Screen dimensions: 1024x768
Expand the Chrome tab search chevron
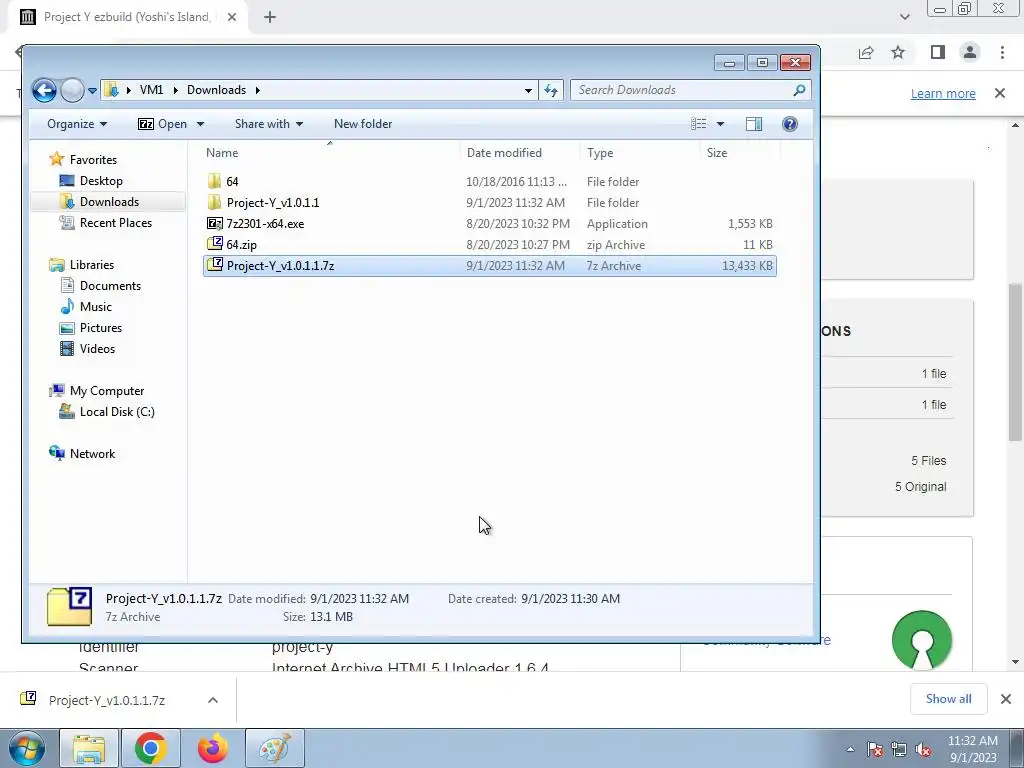pyautogui.click(x=904, y=17)
